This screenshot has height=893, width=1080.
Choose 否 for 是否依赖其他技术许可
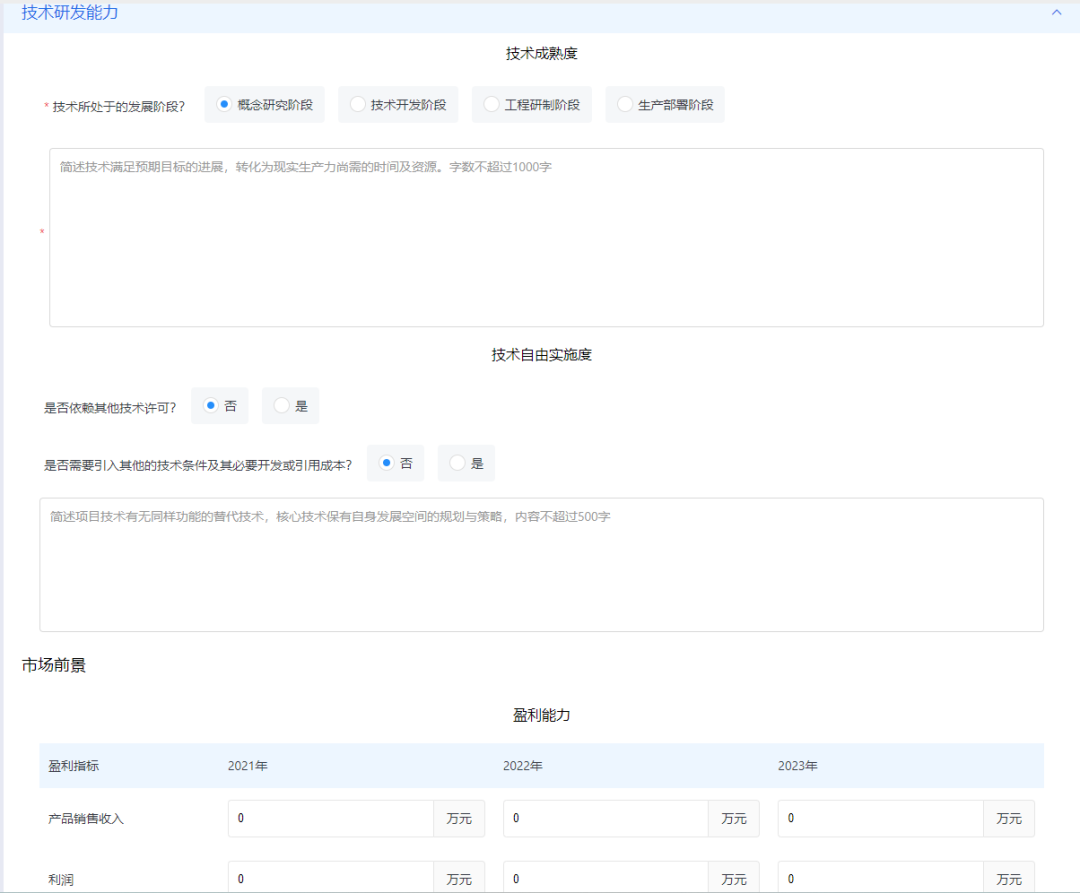220,406
